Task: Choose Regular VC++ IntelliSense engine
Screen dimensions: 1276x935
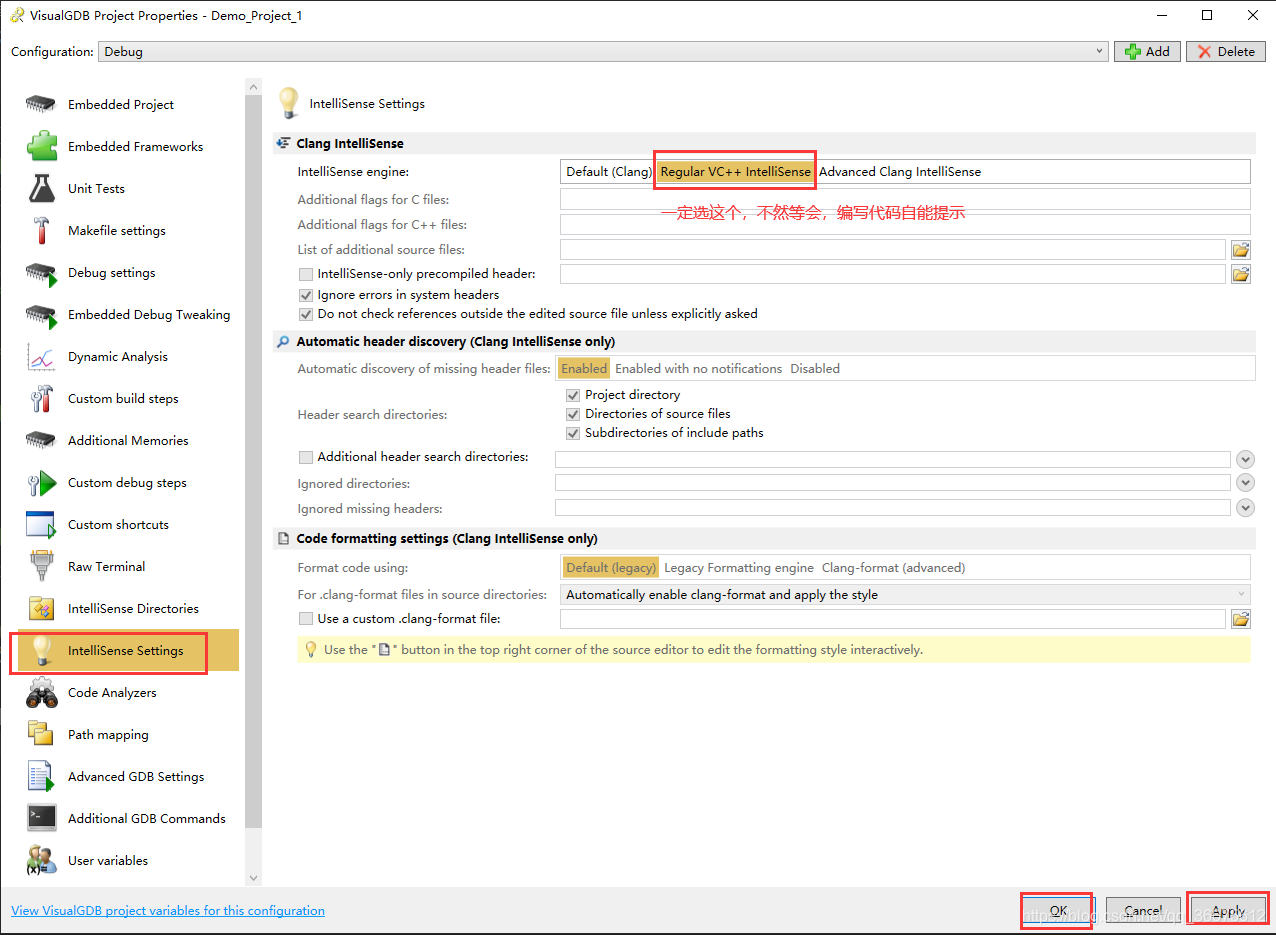Action: (736, 172)
